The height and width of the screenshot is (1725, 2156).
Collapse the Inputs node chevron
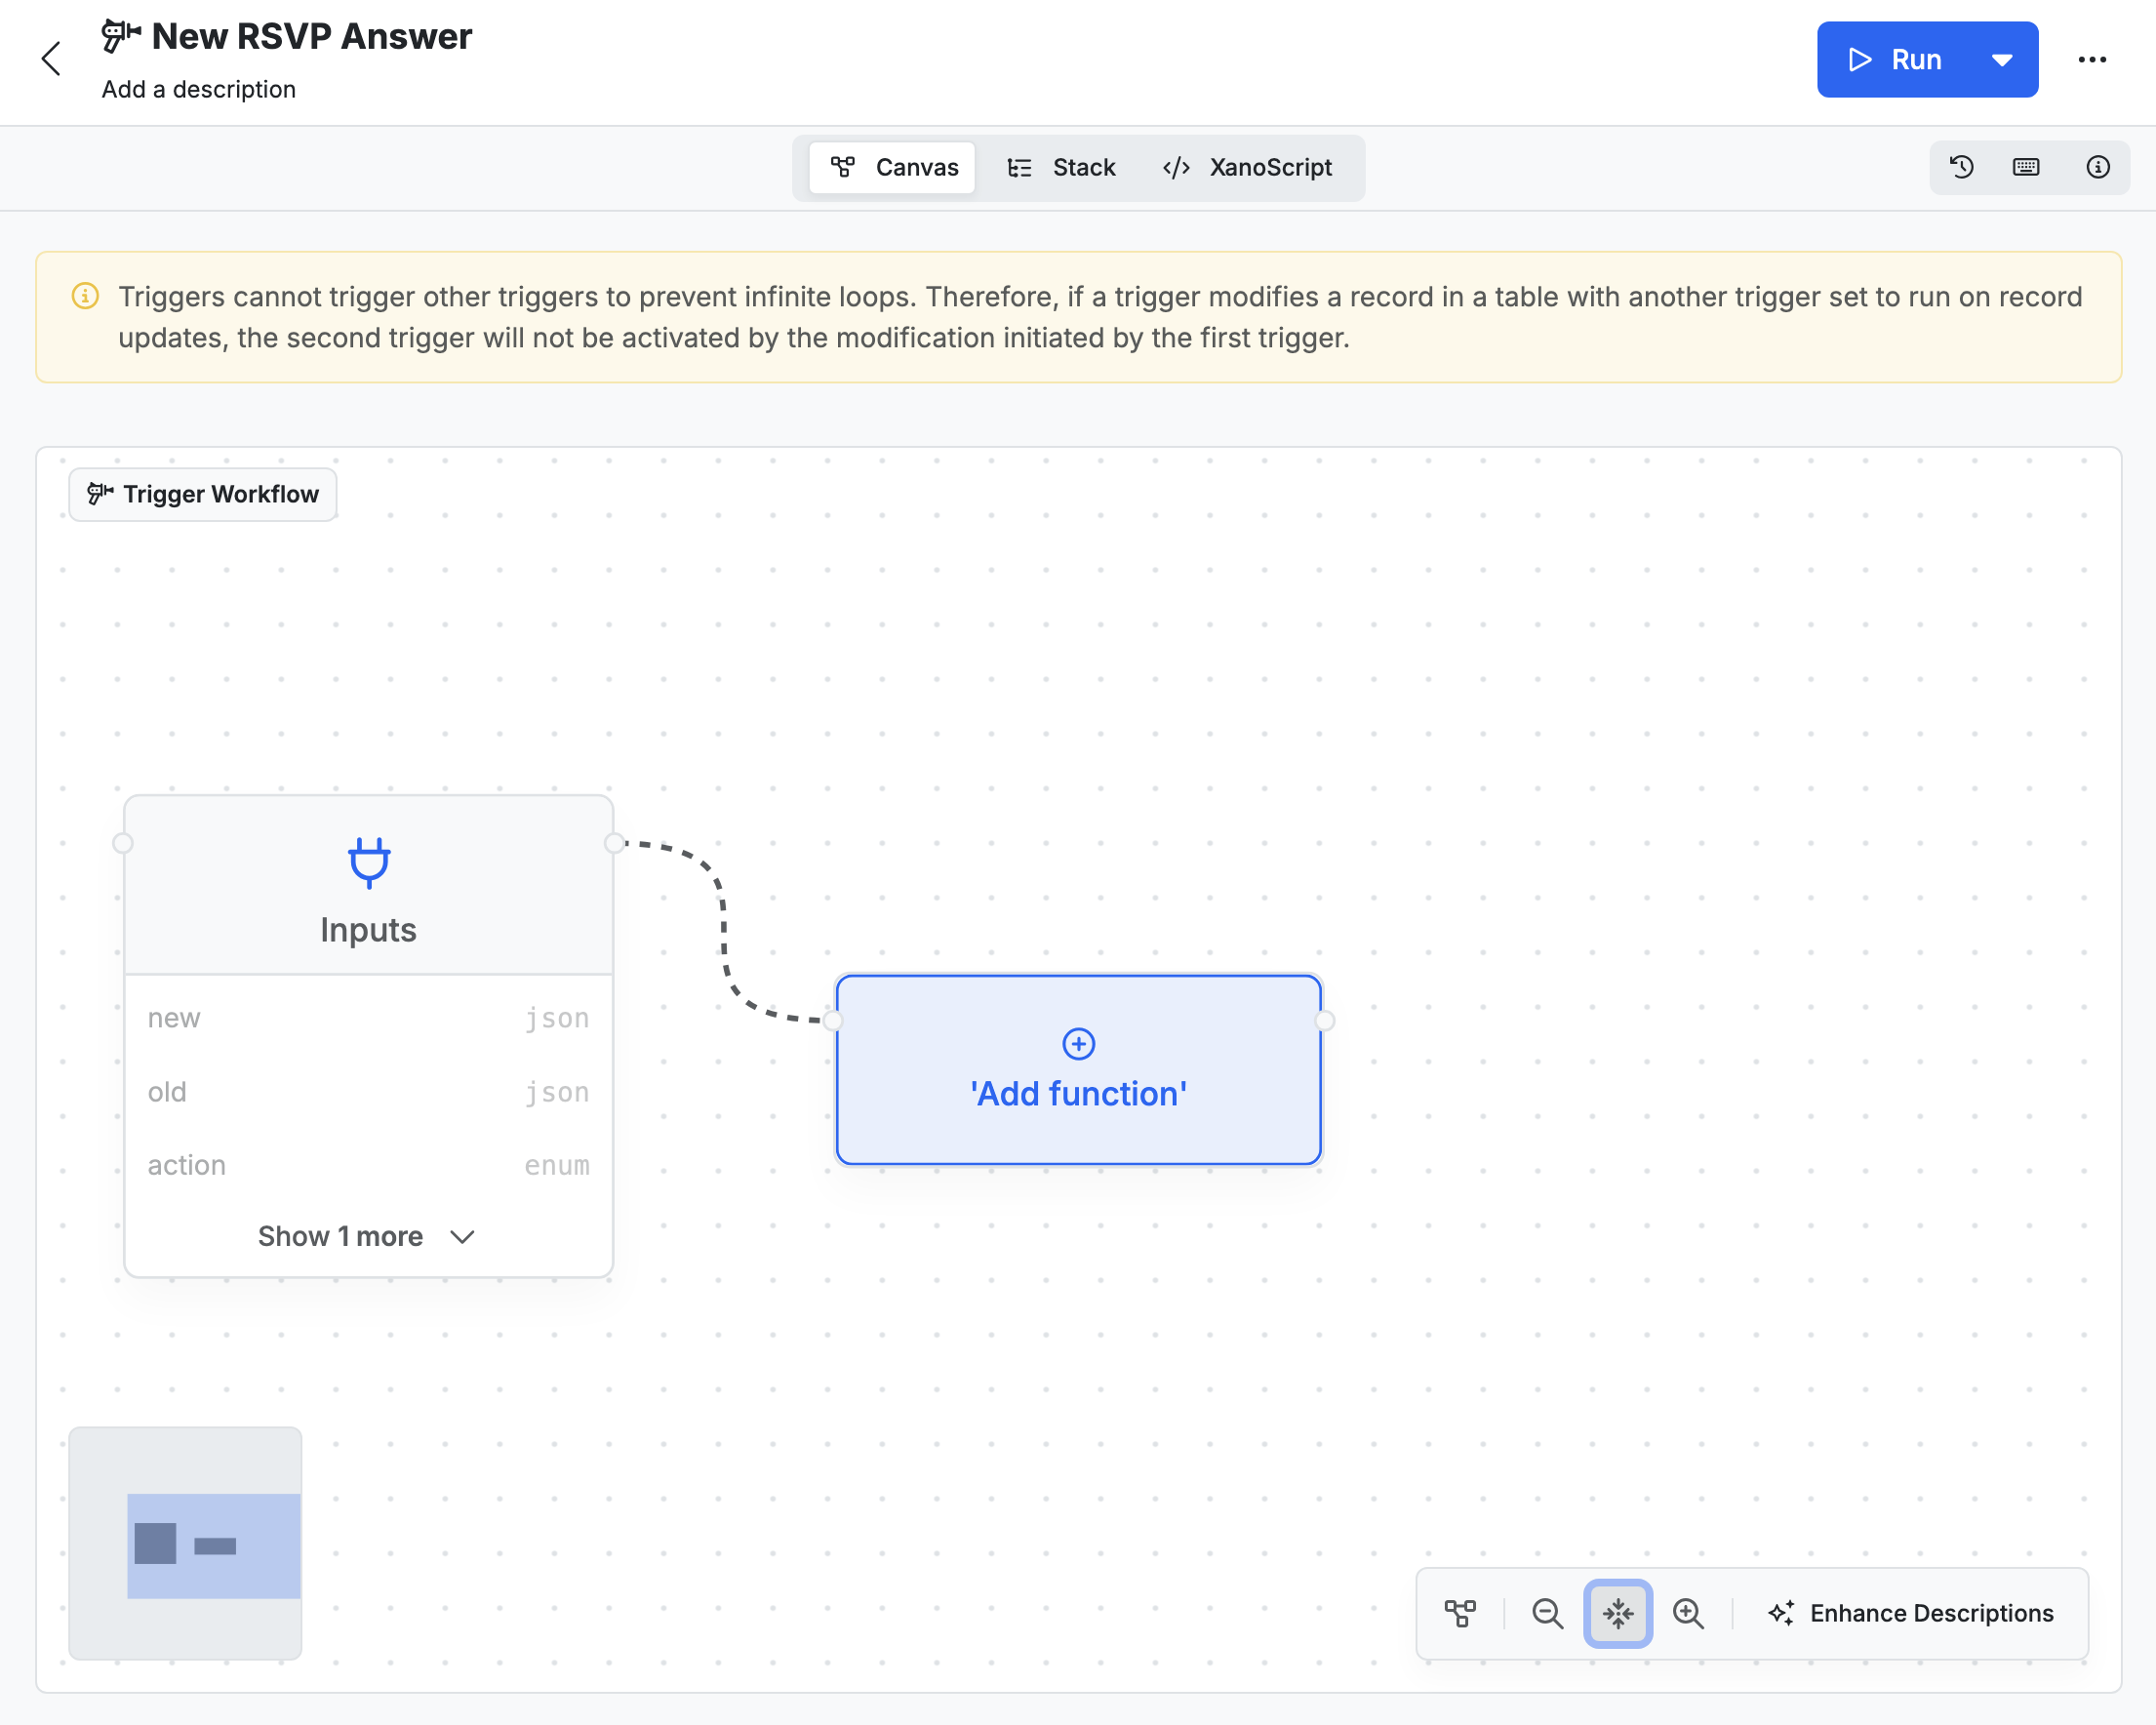point(462,1237)
